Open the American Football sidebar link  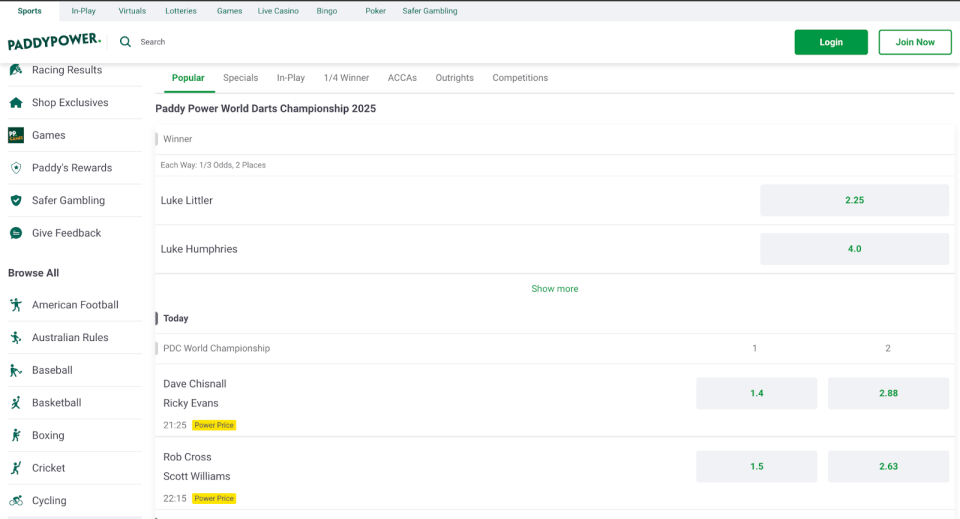point(75,305)
